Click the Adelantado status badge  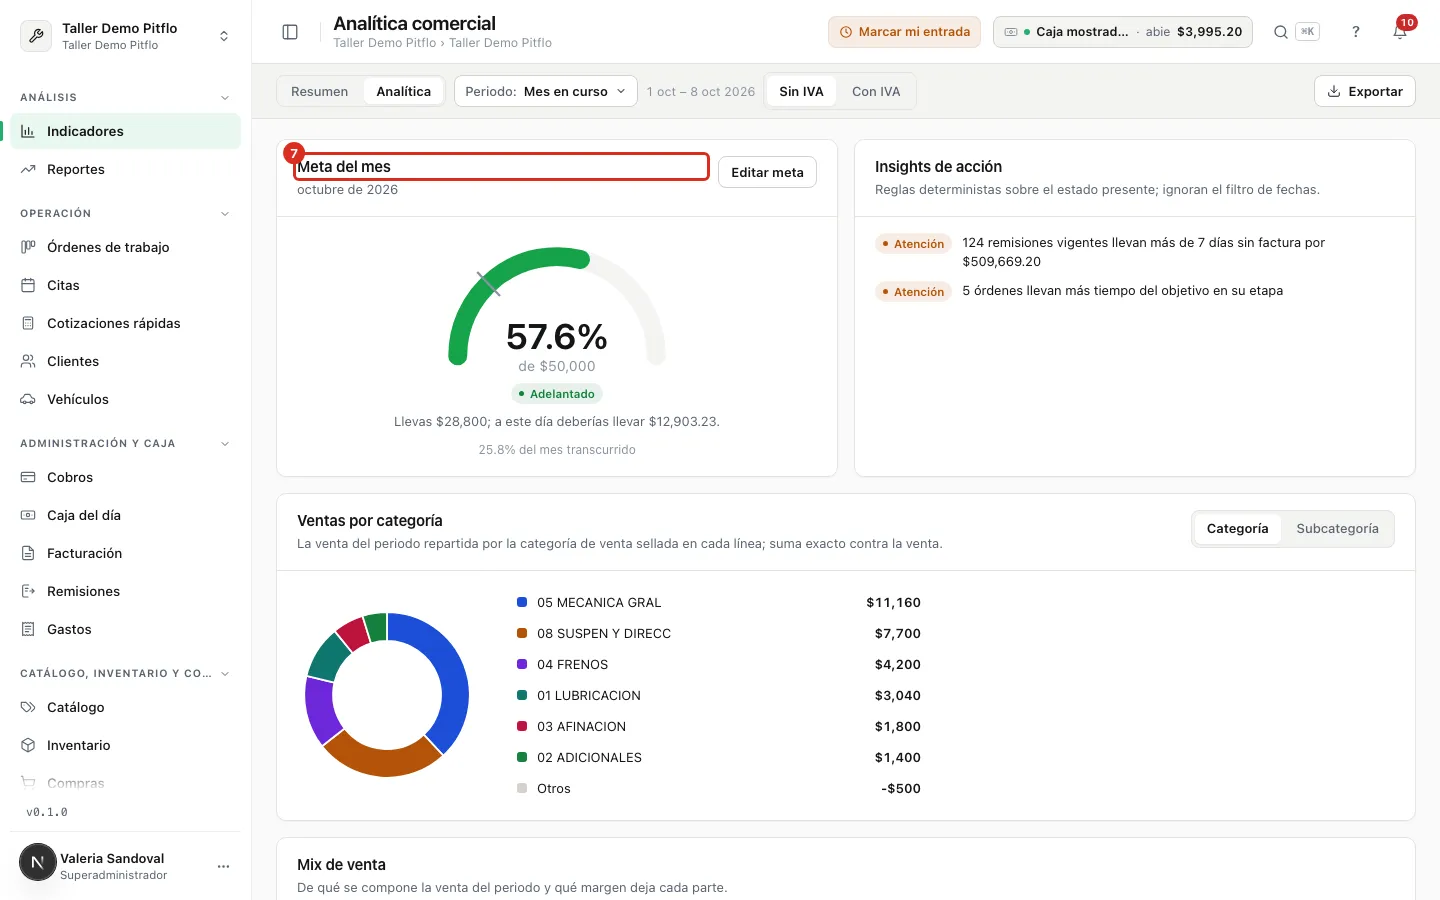tap(557, 394)
